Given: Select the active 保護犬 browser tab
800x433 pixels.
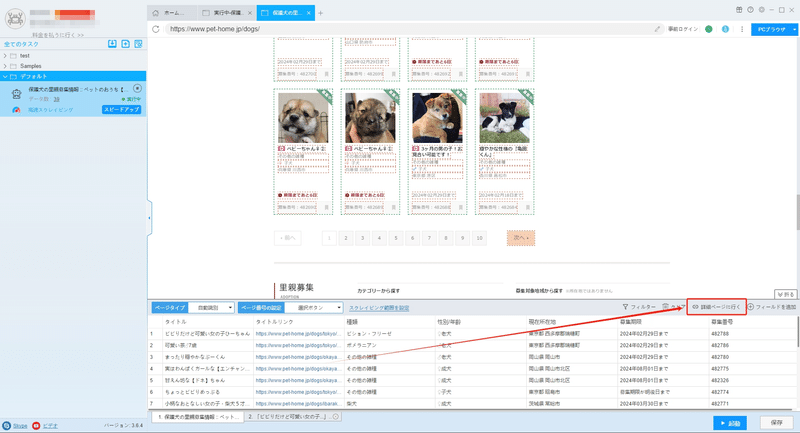Looking at the screenshot, I should click(284, 13).
